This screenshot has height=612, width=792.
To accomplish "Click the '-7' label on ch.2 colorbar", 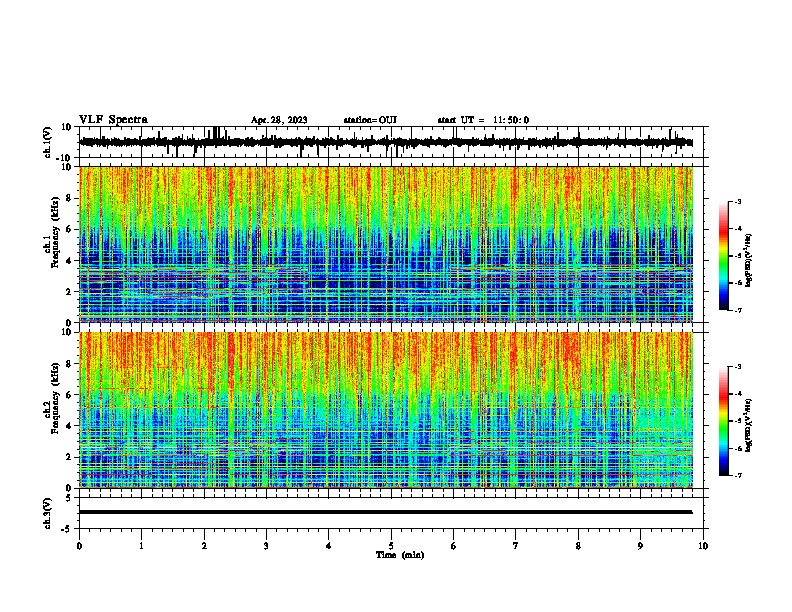I will pyautogui.click(x=738, y=475).
